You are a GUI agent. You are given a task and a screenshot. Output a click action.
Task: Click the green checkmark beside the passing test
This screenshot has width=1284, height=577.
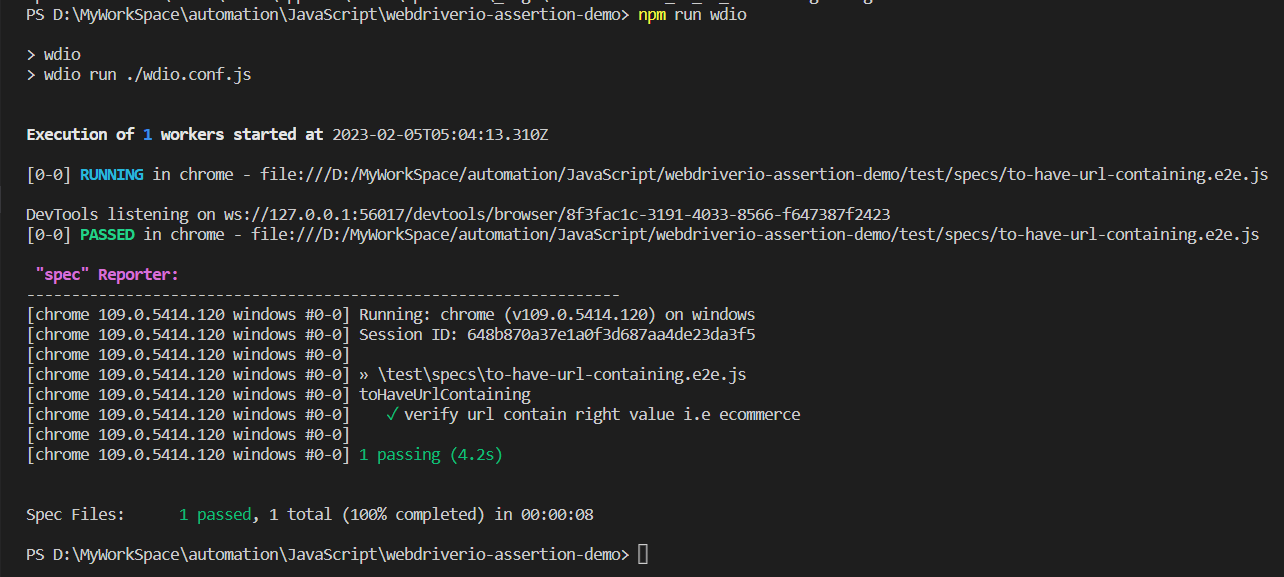point(391,413)
